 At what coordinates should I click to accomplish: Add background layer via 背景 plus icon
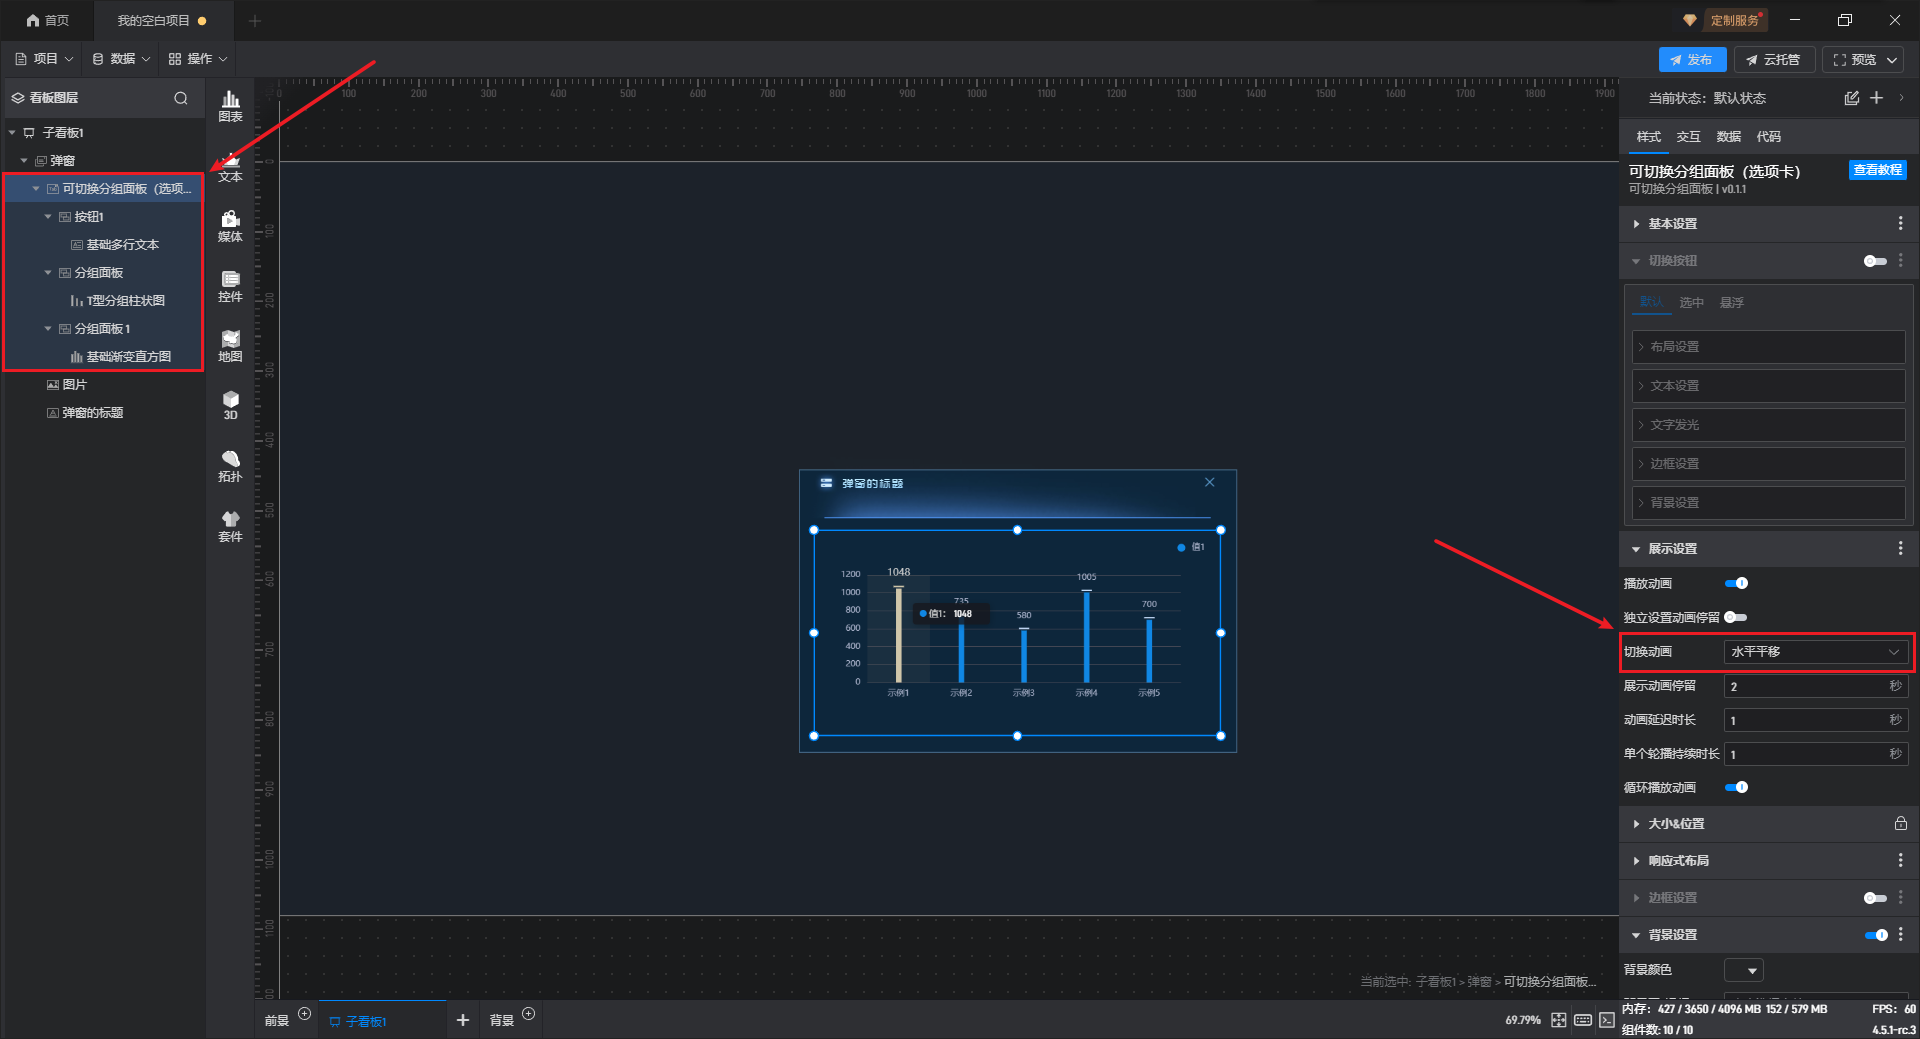[x=529, y=1014]
